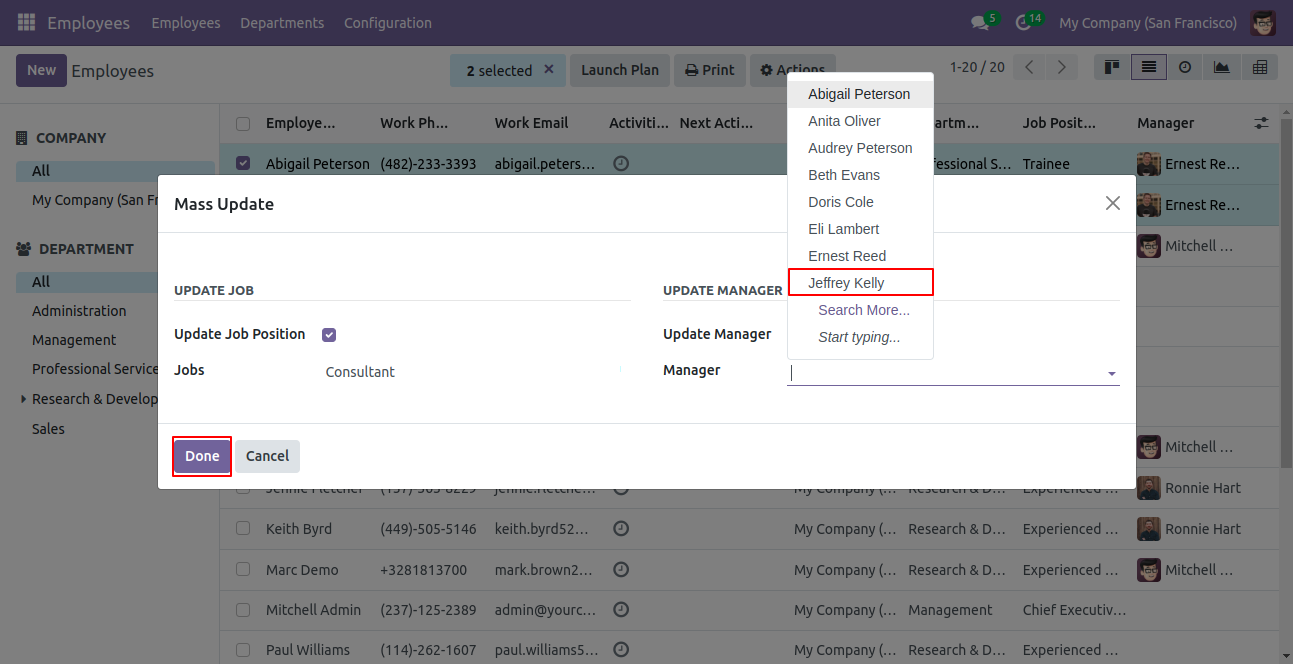Choose Doris Cole from manager list
This screenshot has height=664, width=1293.
(x=860, y=202)
